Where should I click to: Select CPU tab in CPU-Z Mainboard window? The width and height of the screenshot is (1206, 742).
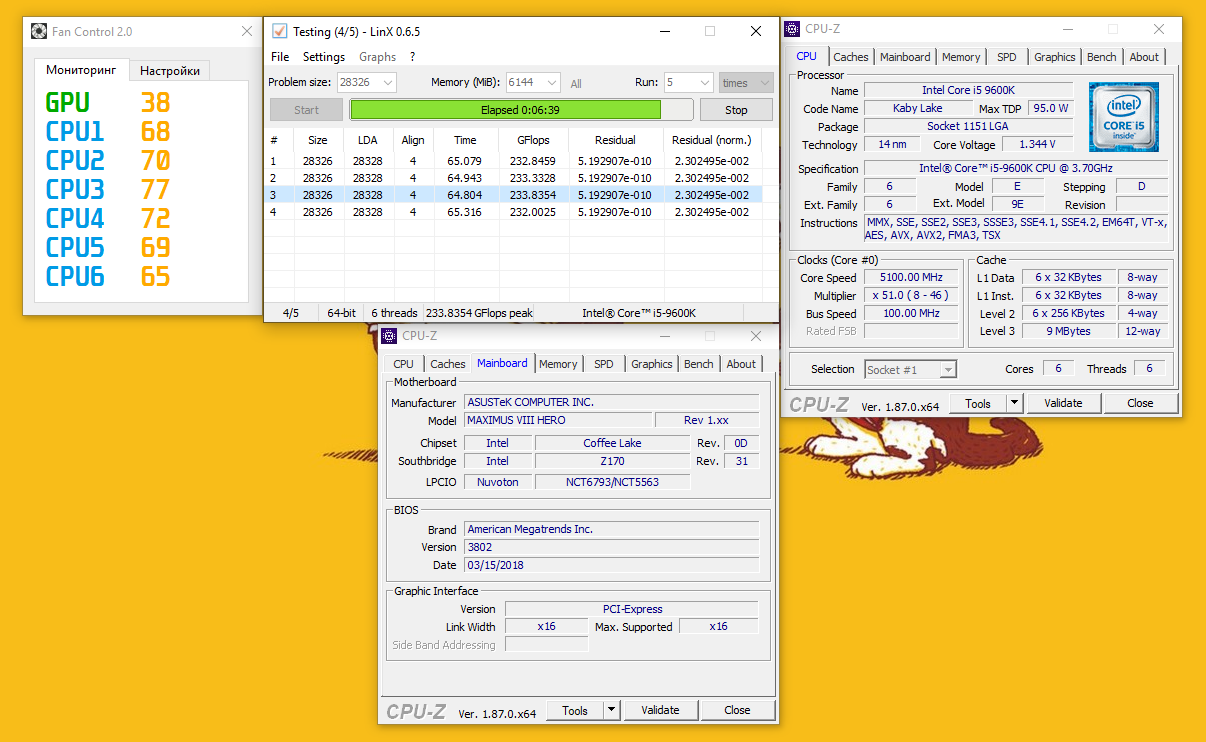(x=404, y=364)
